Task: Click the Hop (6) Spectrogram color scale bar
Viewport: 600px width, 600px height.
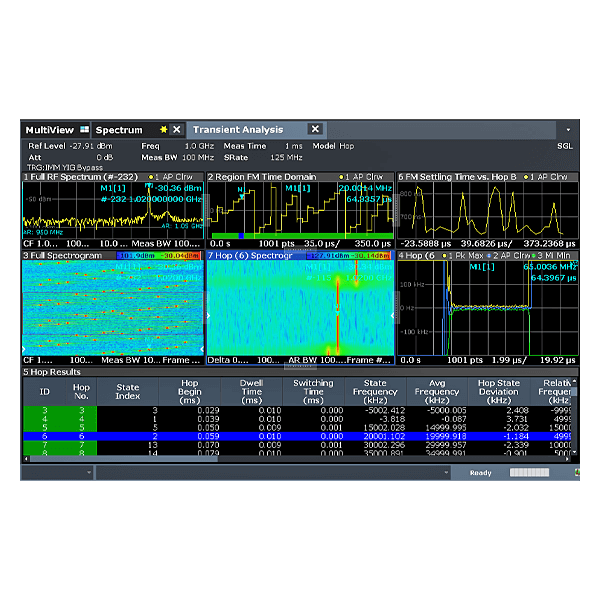Action: tap(349, 256)
